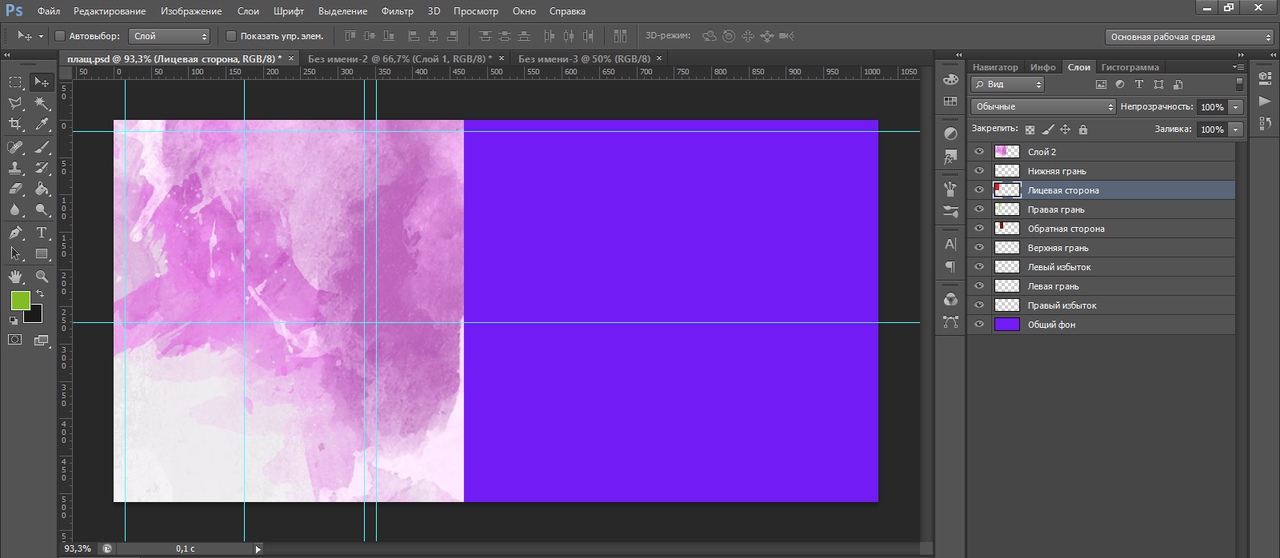
Task: Select the Path Selection tool
Action: [x=16, y=254]
